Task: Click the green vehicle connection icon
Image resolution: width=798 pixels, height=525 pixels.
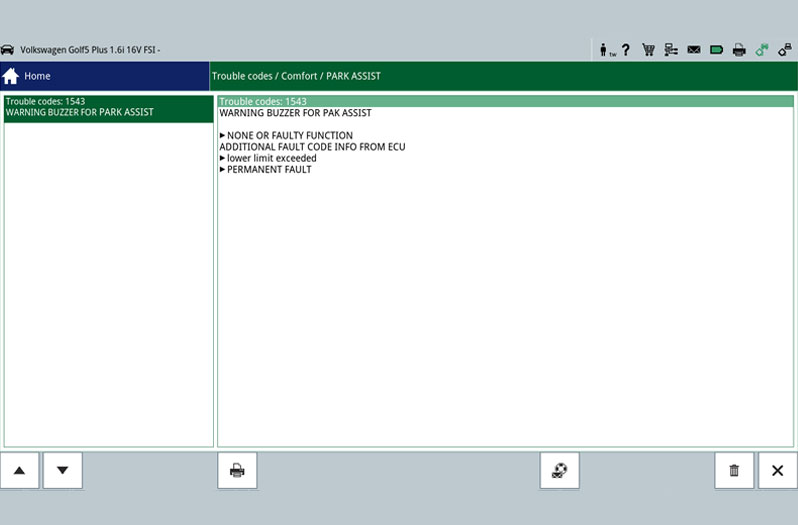Action: tap(762, 50)
